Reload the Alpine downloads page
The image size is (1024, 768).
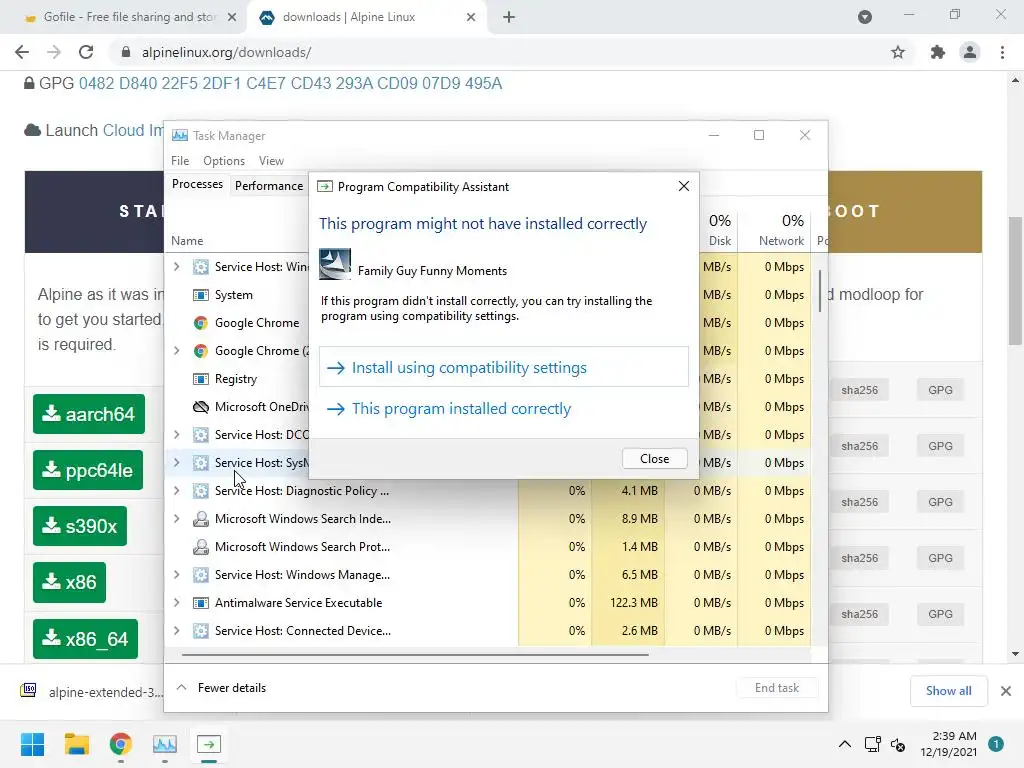pos(86,52)
